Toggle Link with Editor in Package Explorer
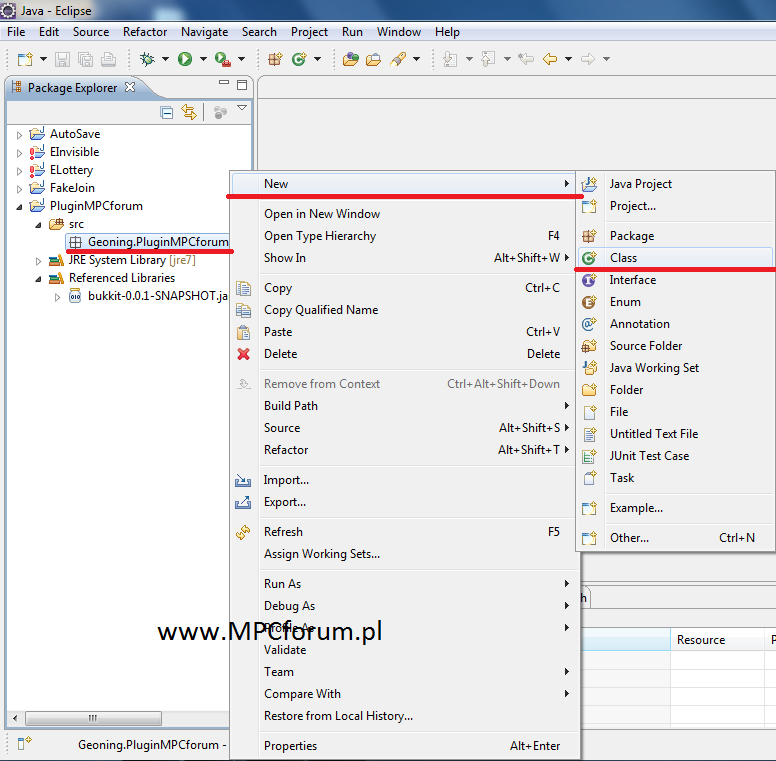The width and height of the screenshot is (776, 761). (189, 112)
